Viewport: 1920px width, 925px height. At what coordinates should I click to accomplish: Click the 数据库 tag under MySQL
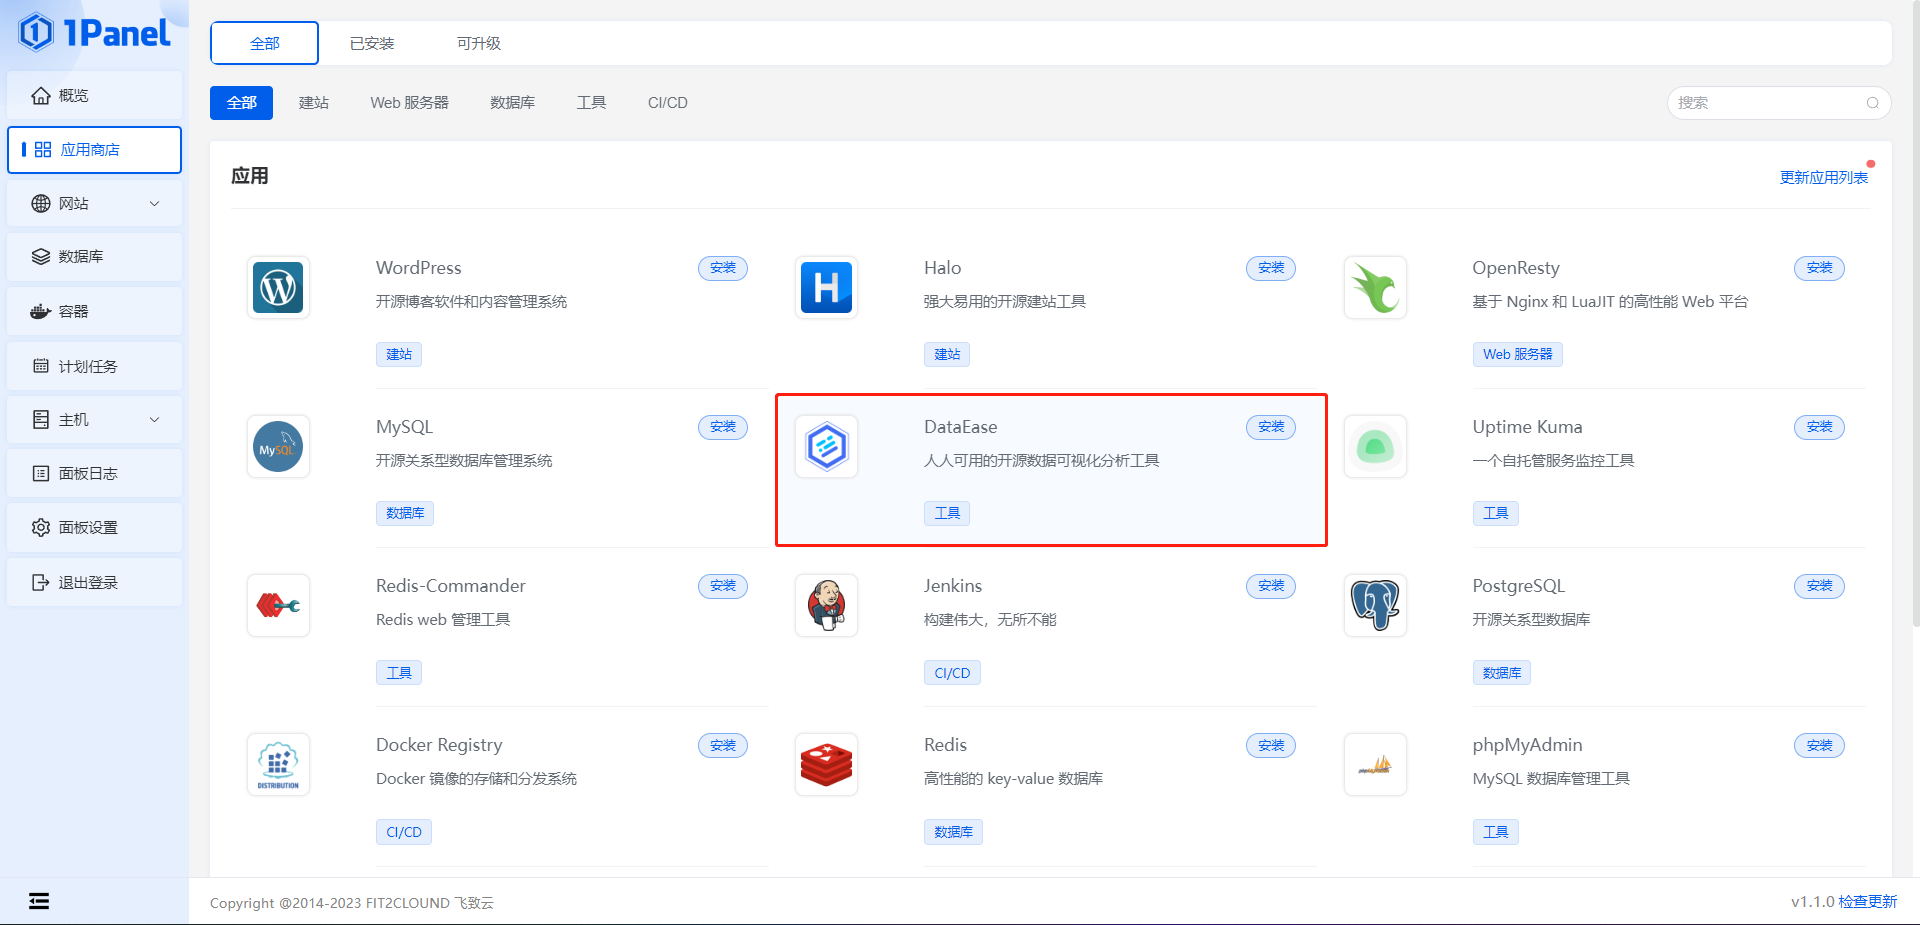coord(405,513)
